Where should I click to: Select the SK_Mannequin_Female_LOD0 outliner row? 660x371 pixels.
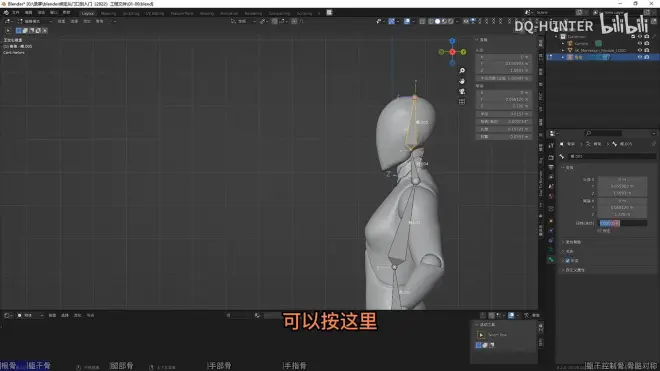601,50
